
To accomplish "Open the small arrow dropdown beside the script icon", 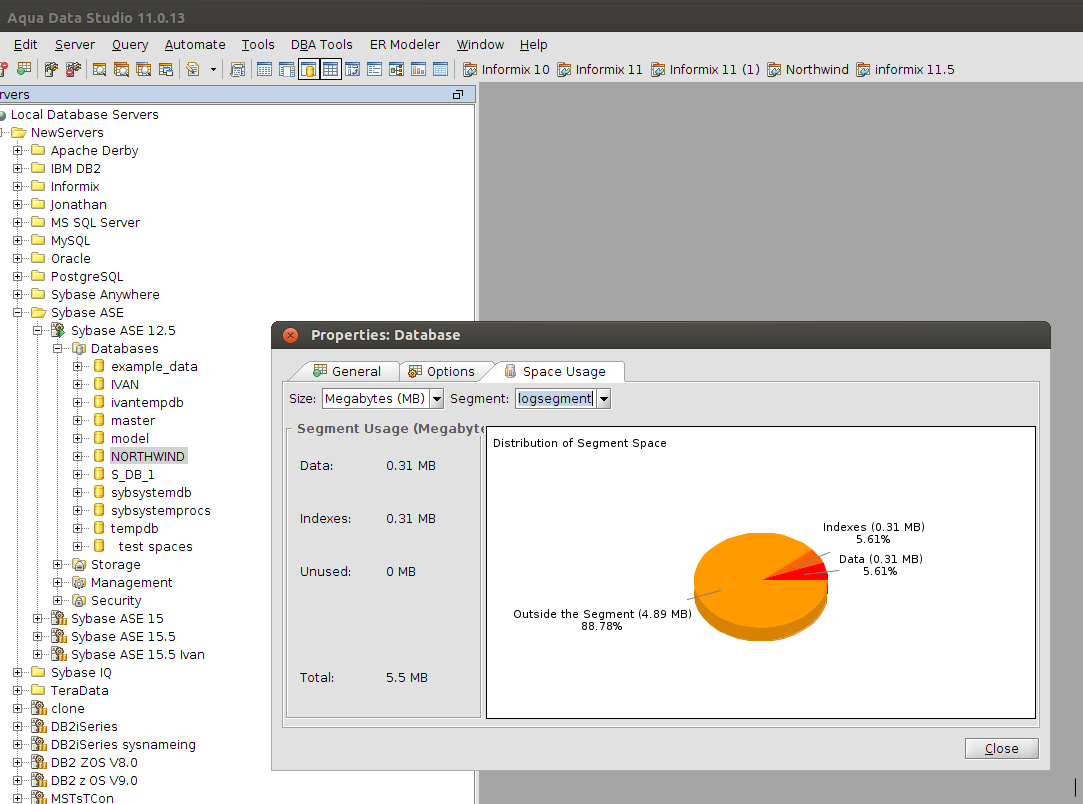I will tap(213, 69).
